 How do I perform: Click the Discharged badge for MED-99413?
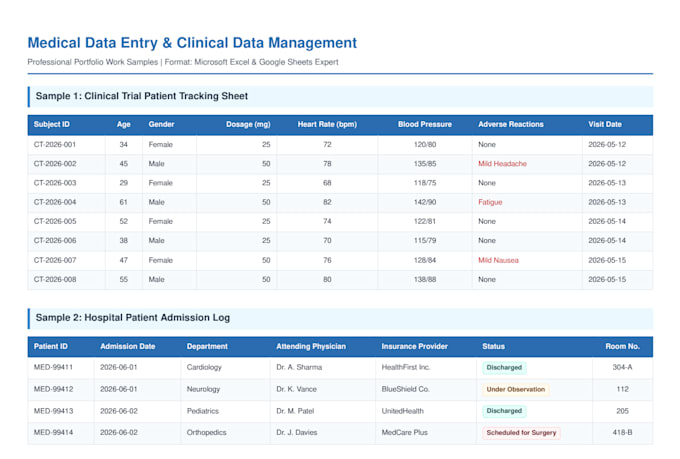(x=504, y=411)
